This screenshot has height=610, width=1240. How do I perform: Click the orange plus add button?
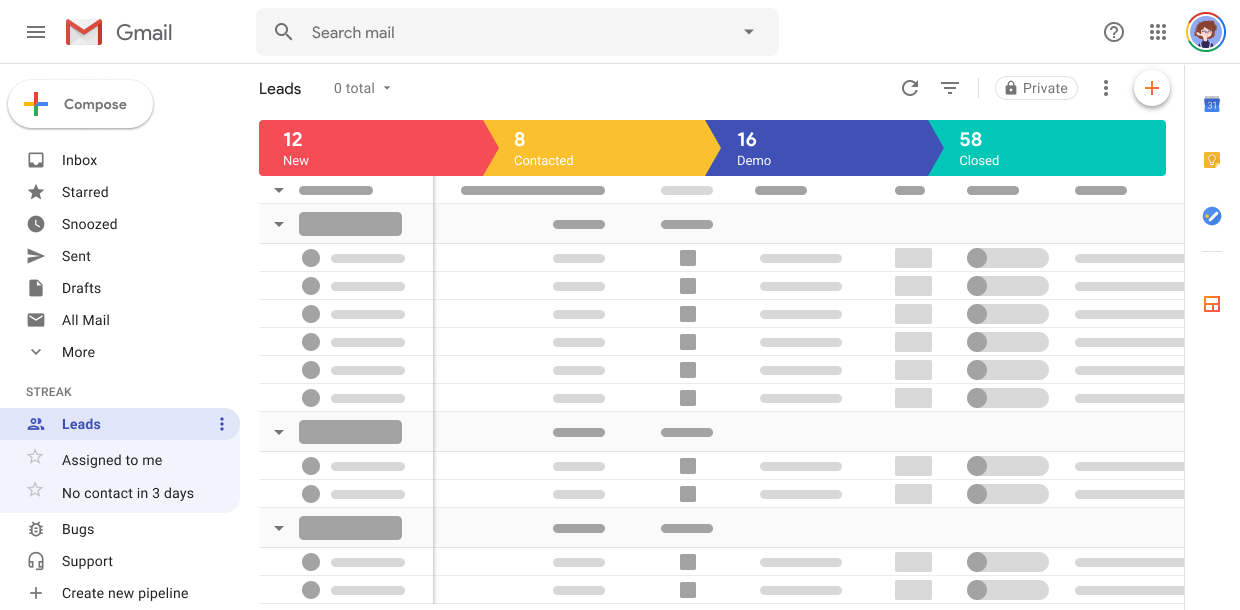click(x=1151, y=88)
